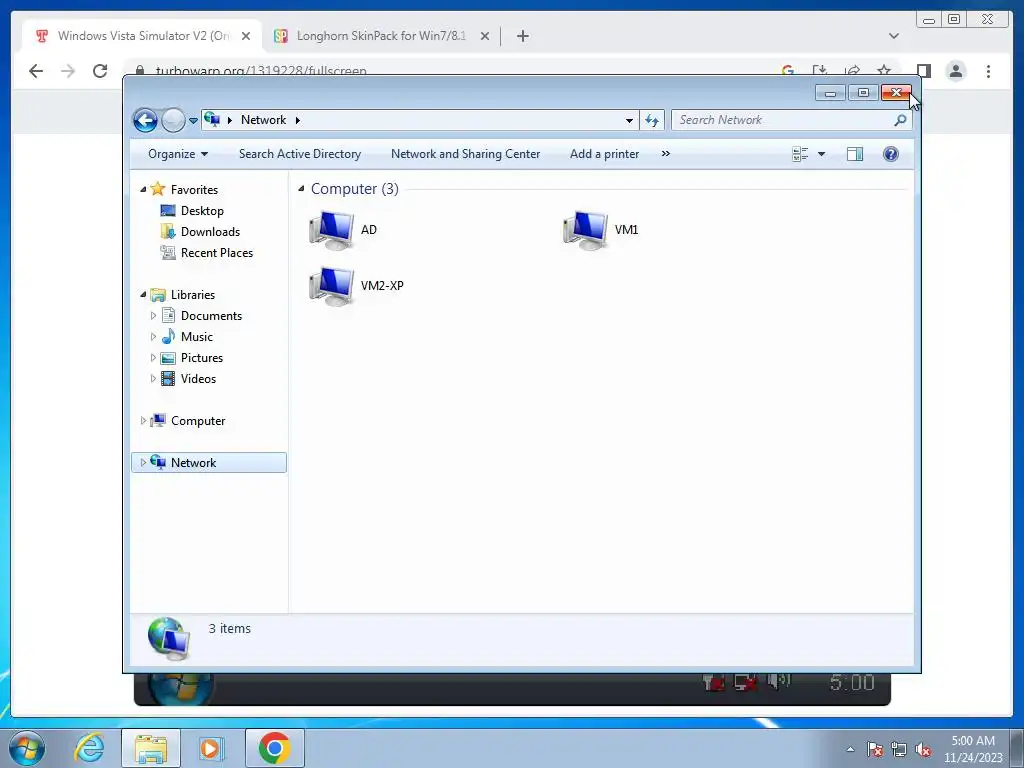1024x768 pixels.
Task: Select Libraries in the navigation pane
Action: coord(193,295)
